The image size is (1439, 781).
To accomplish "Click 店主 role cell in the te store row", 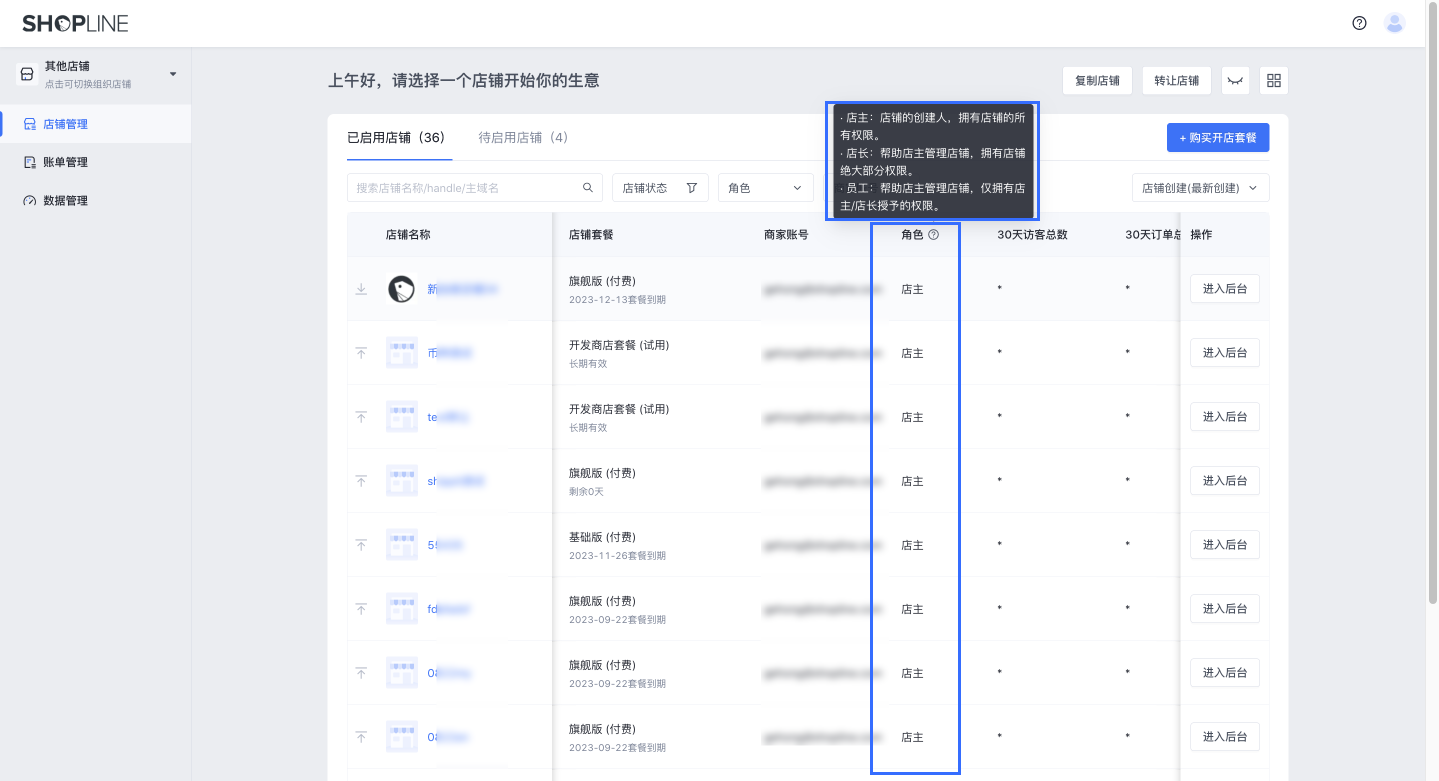I will (x=912, y=417).
